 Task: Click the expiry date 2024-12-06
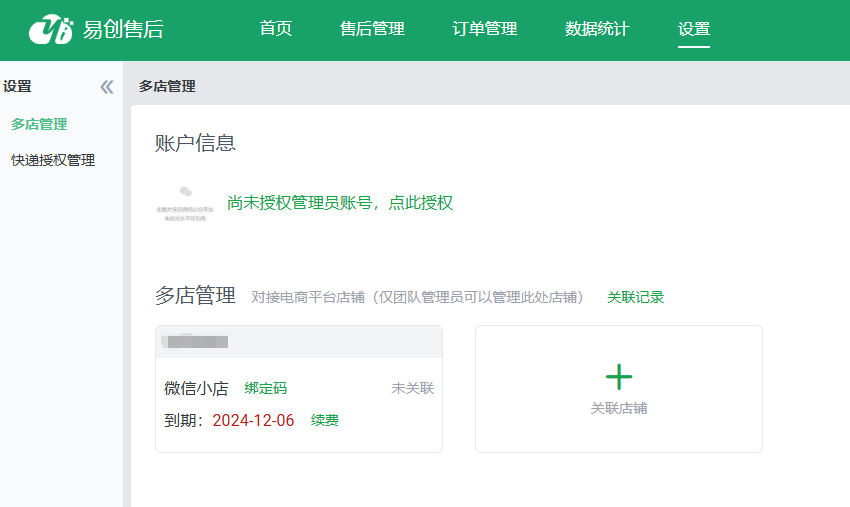[253, 420]
